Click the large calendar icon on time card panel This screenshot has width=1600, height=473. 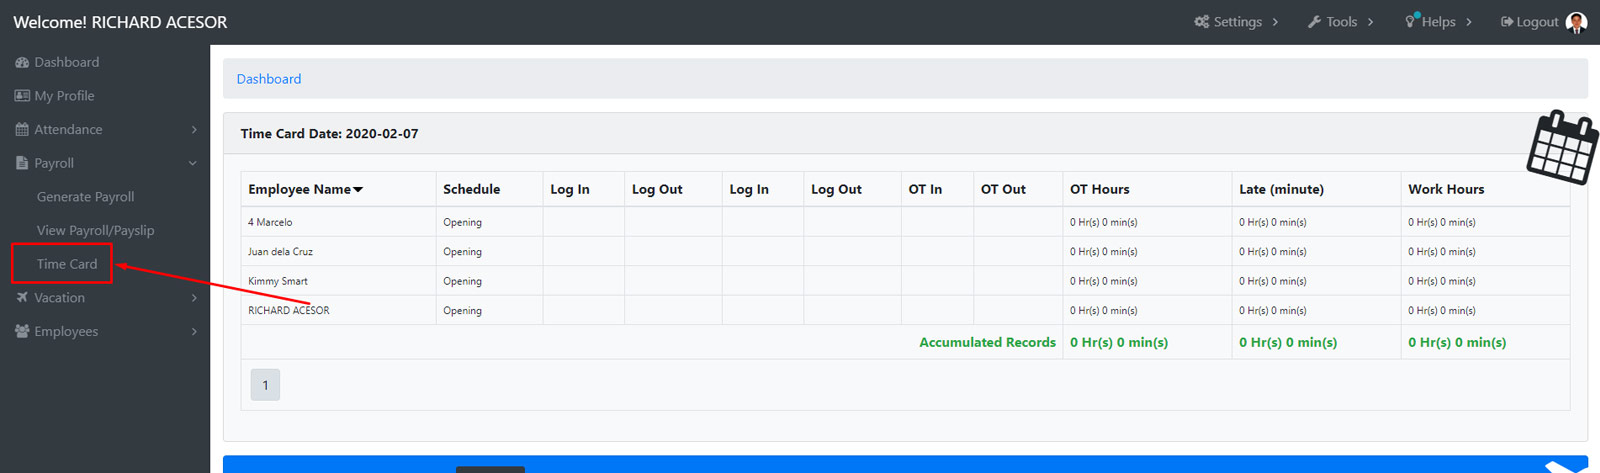coord(1562,147)
